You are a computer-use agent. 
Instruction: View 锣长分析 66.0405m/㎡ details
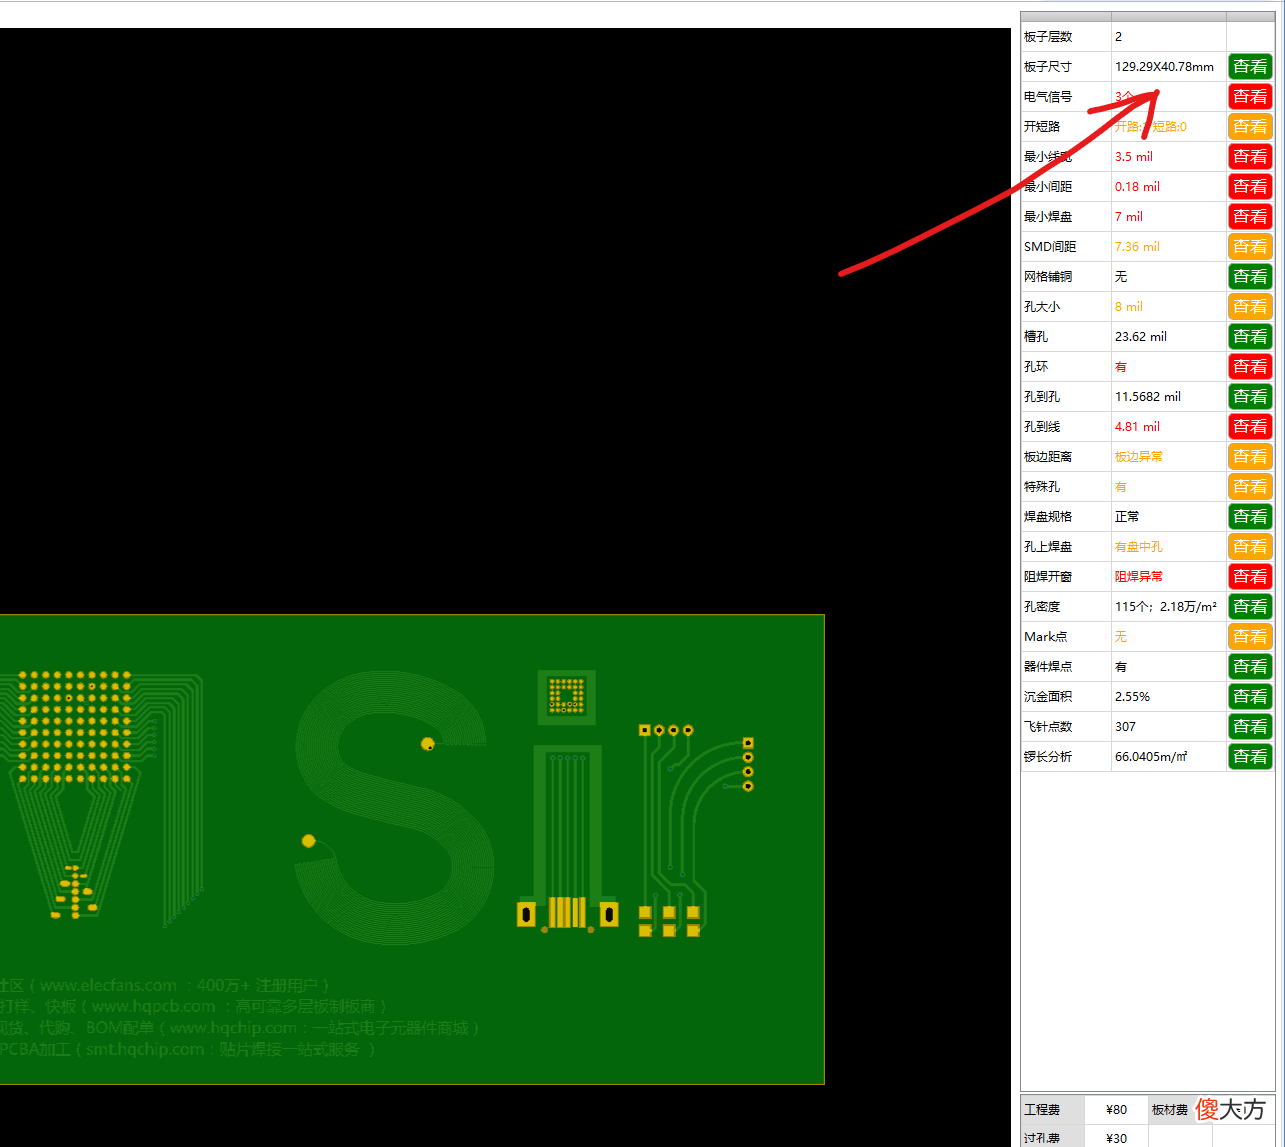[x=1250, y=757]
